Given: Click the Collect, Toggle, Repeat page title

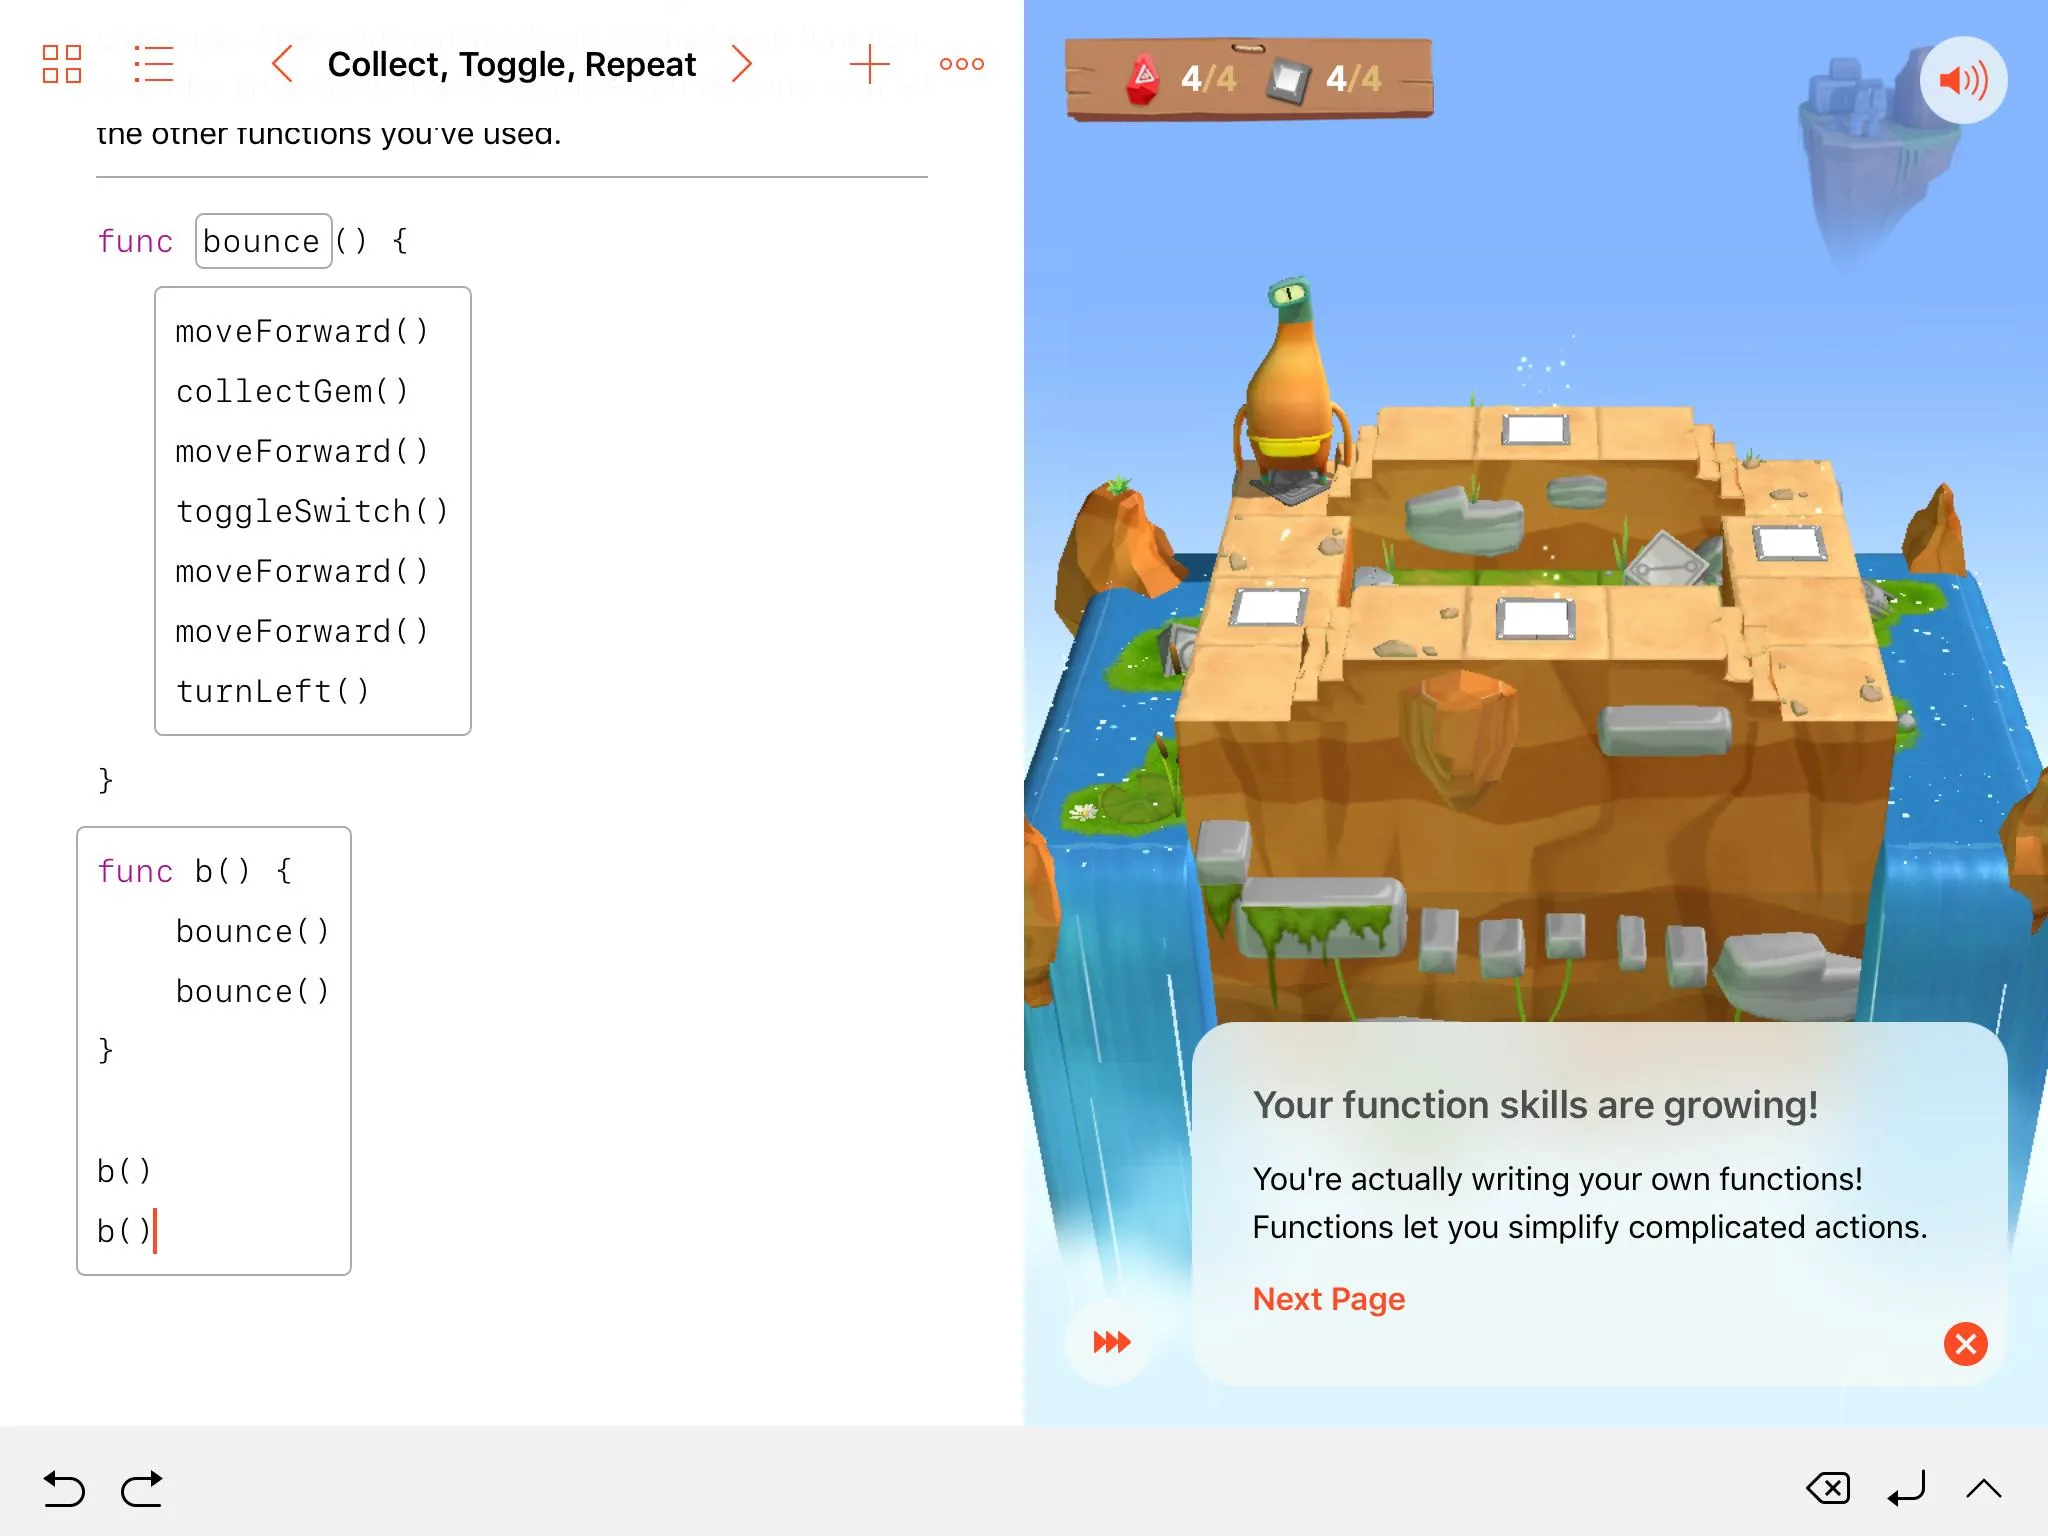Looking at the screenshot, I should pyautogui.click(x=511, y=64).
